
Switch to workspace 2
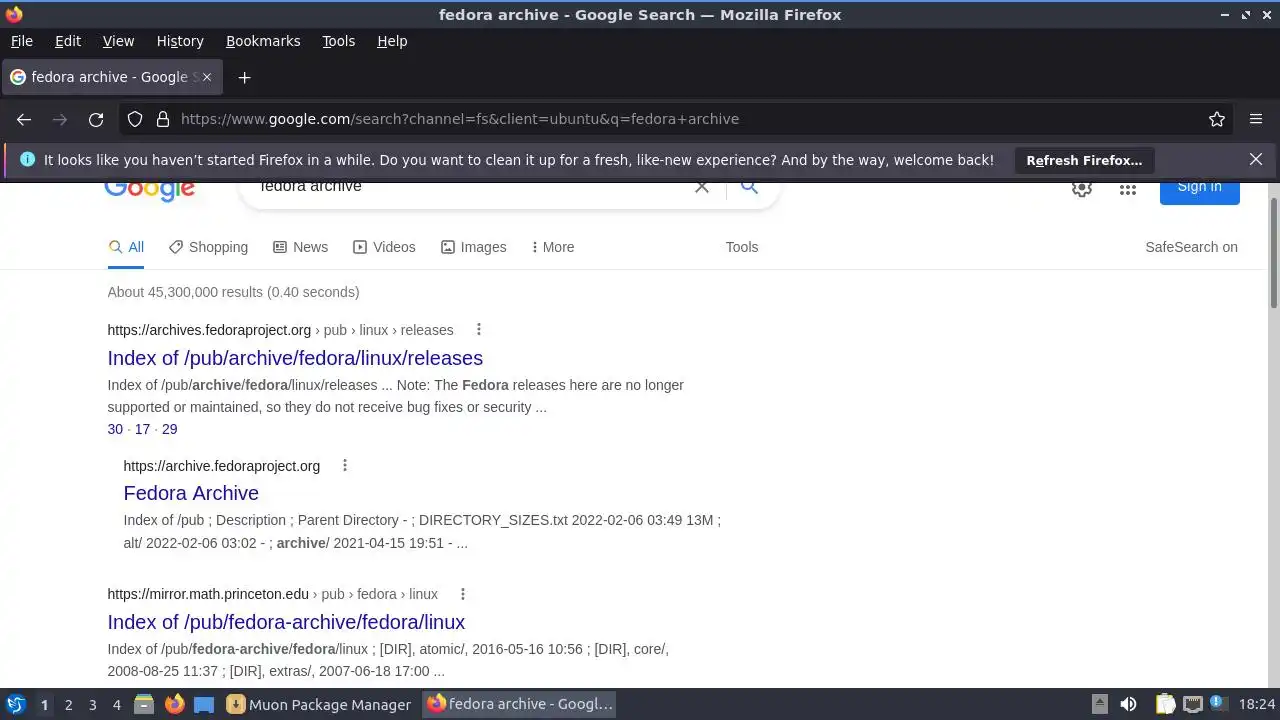pyautogui.click(x=68, y=704)
